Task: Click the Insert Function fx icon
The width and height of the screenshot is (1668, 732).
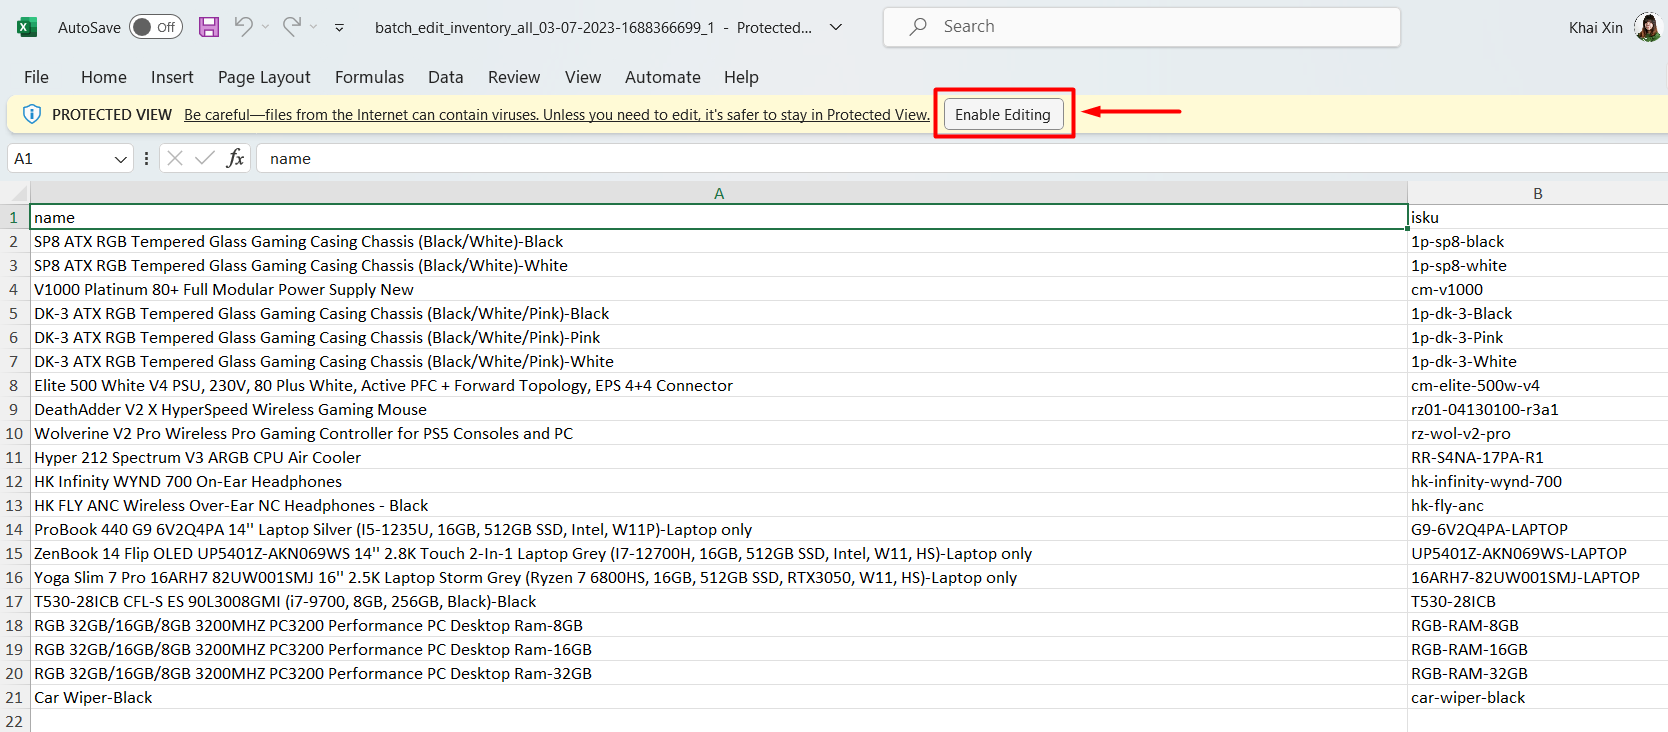Action: pyautogui.click(x=235, y=158)
